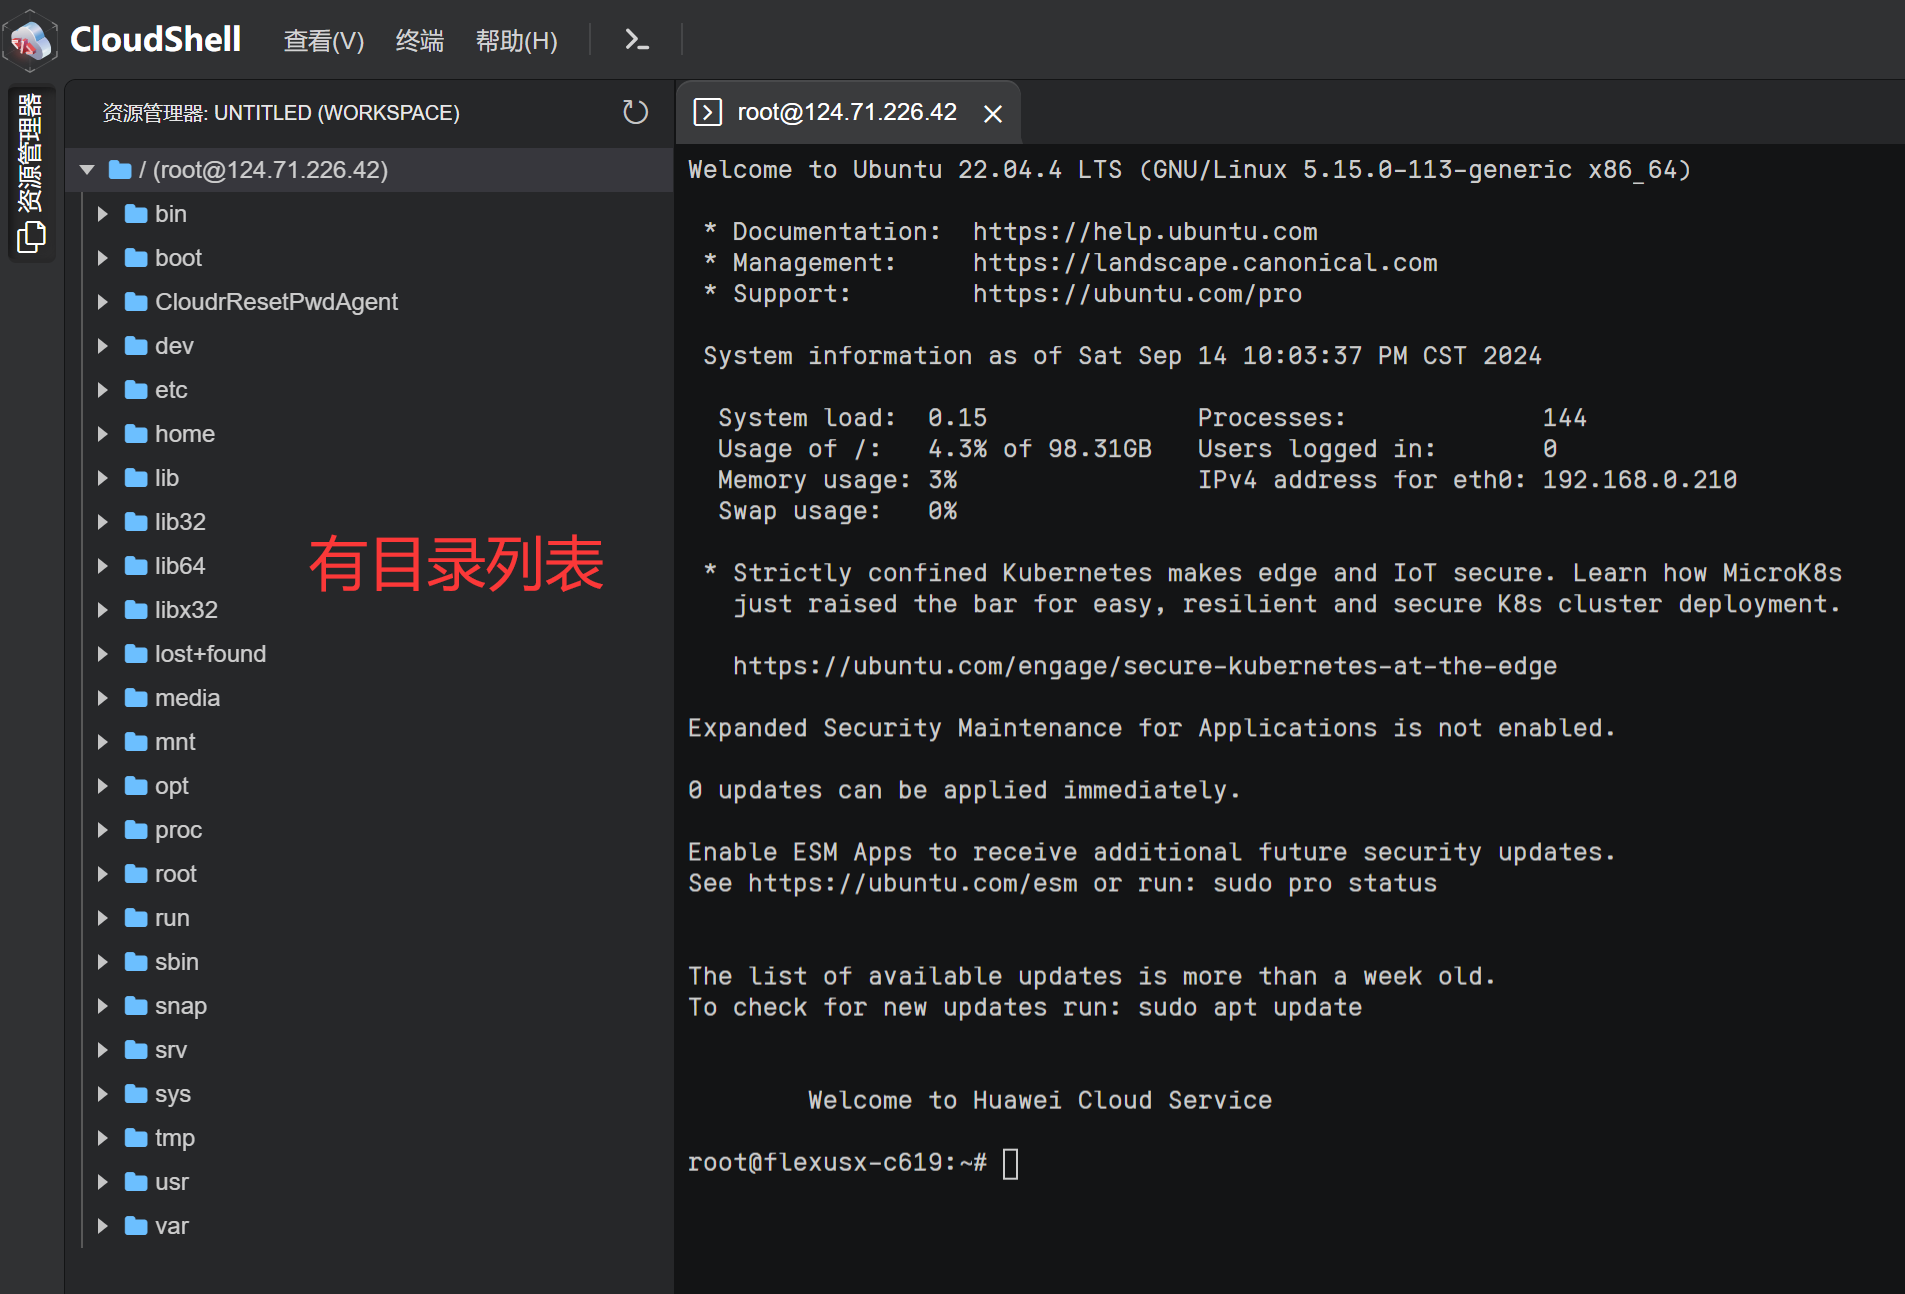This screenshot has height=1294, width=1905.
Task: Switch to the root@124.71.226.42 terminal tab
Action: pos(847,112)
